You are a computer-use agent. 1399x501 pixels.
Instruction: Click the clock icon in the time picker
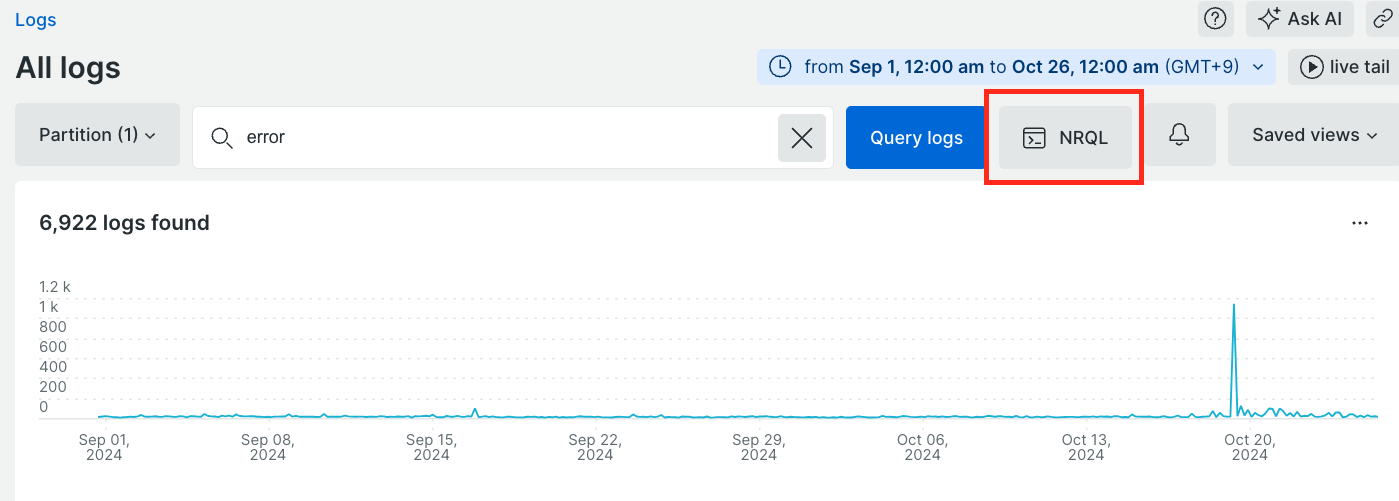782,67
